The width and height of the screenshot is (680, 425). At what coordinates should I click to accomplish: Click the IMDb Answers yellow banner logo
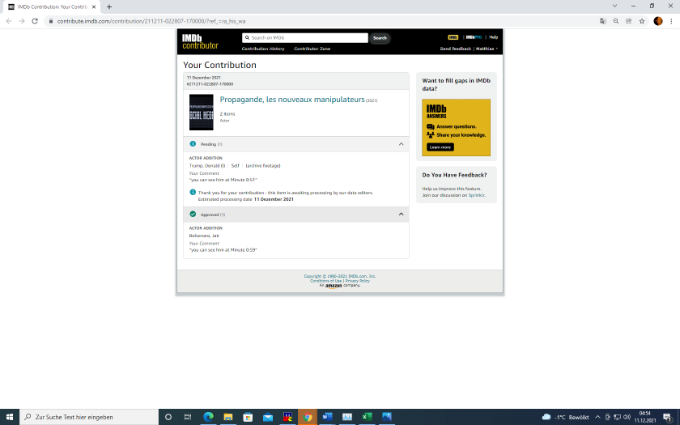[x=436, y=111]
